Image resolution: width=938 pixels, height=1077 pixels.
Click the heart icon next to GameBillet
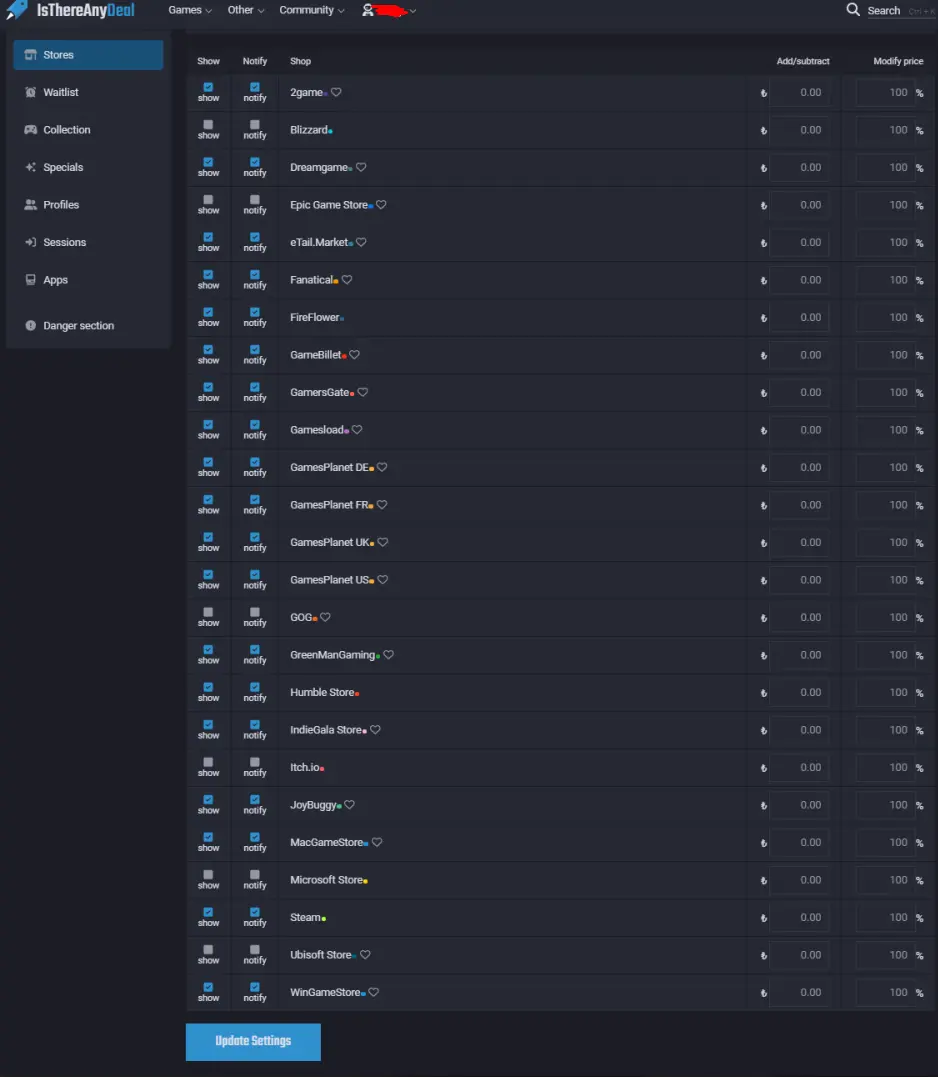[x=354, y=354]
